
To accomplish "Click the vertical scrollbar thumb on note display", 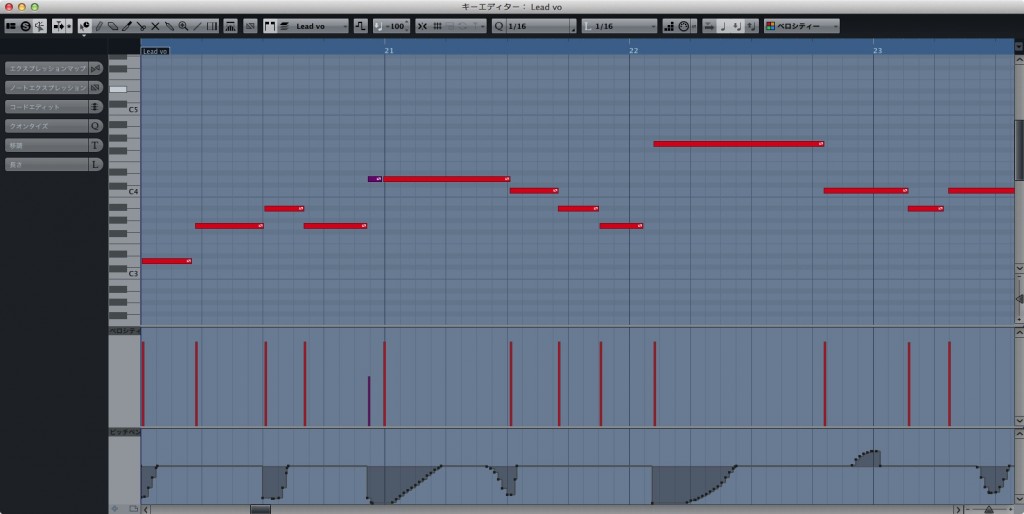I will click(x=1019, y=149).
